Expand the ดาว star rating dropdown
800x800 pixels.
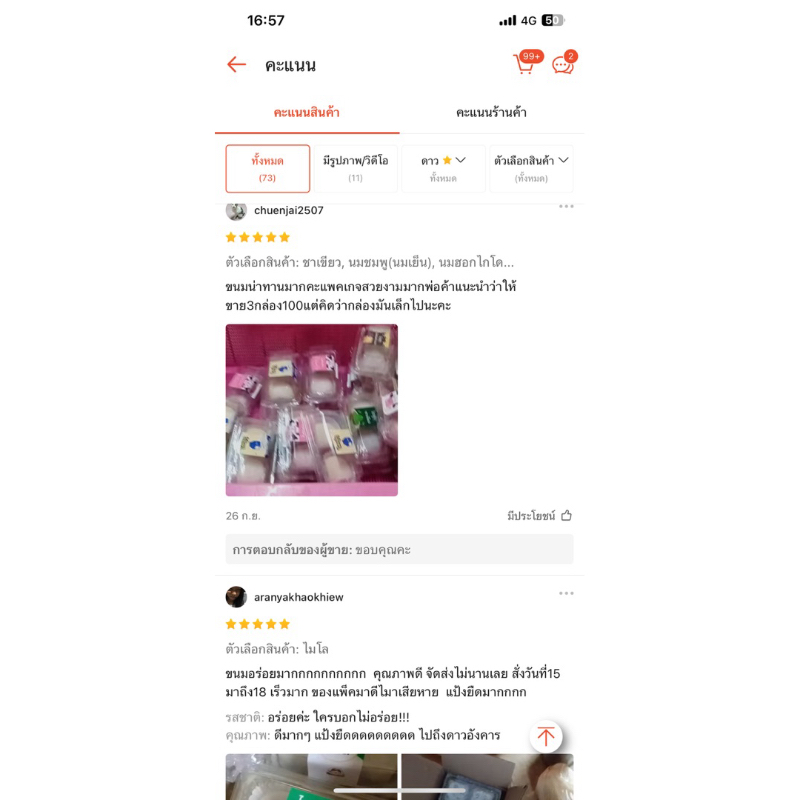coord(443,169)
